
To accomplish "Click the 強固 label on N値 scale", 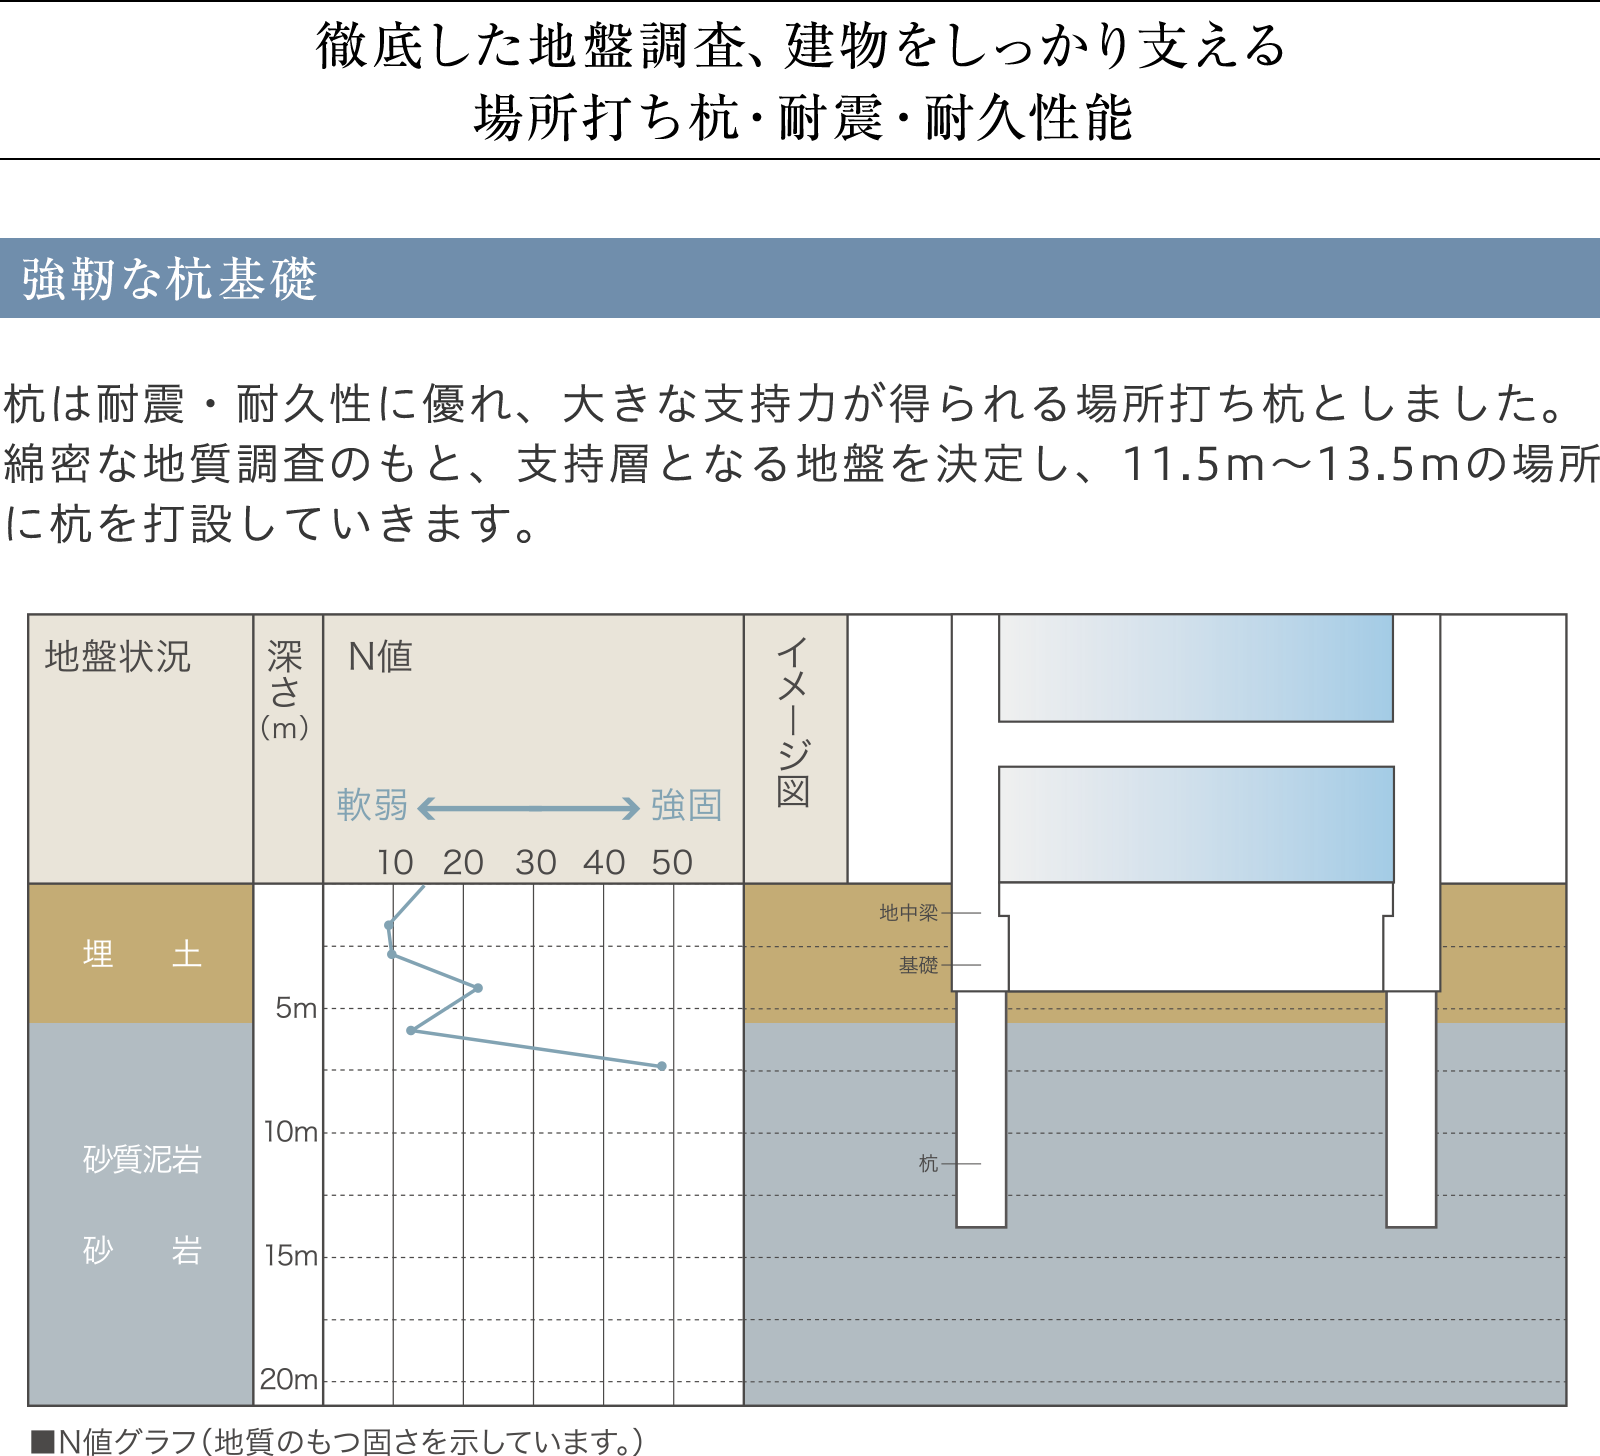I will coord(686,805).
